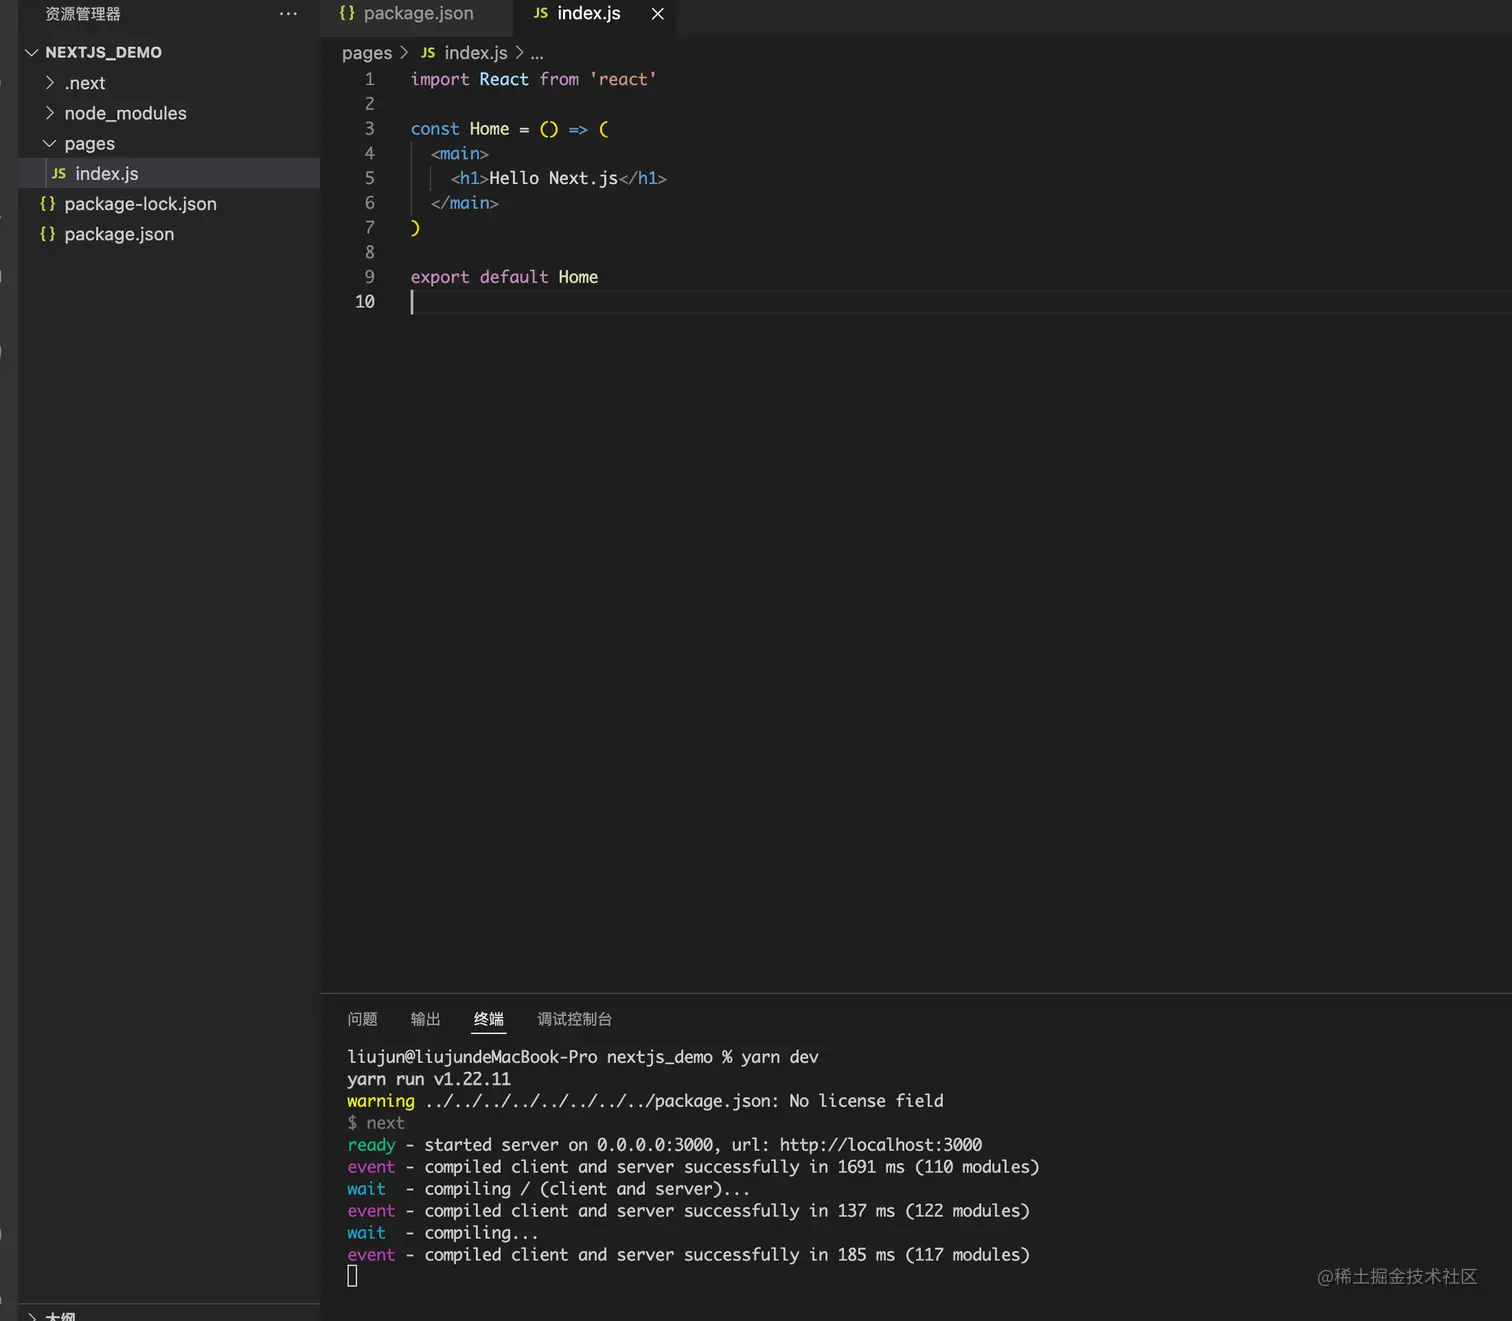The width and height of the screenshot is (1512, 1321).
Task: Close the index.js editor tab
Action: 657,14
